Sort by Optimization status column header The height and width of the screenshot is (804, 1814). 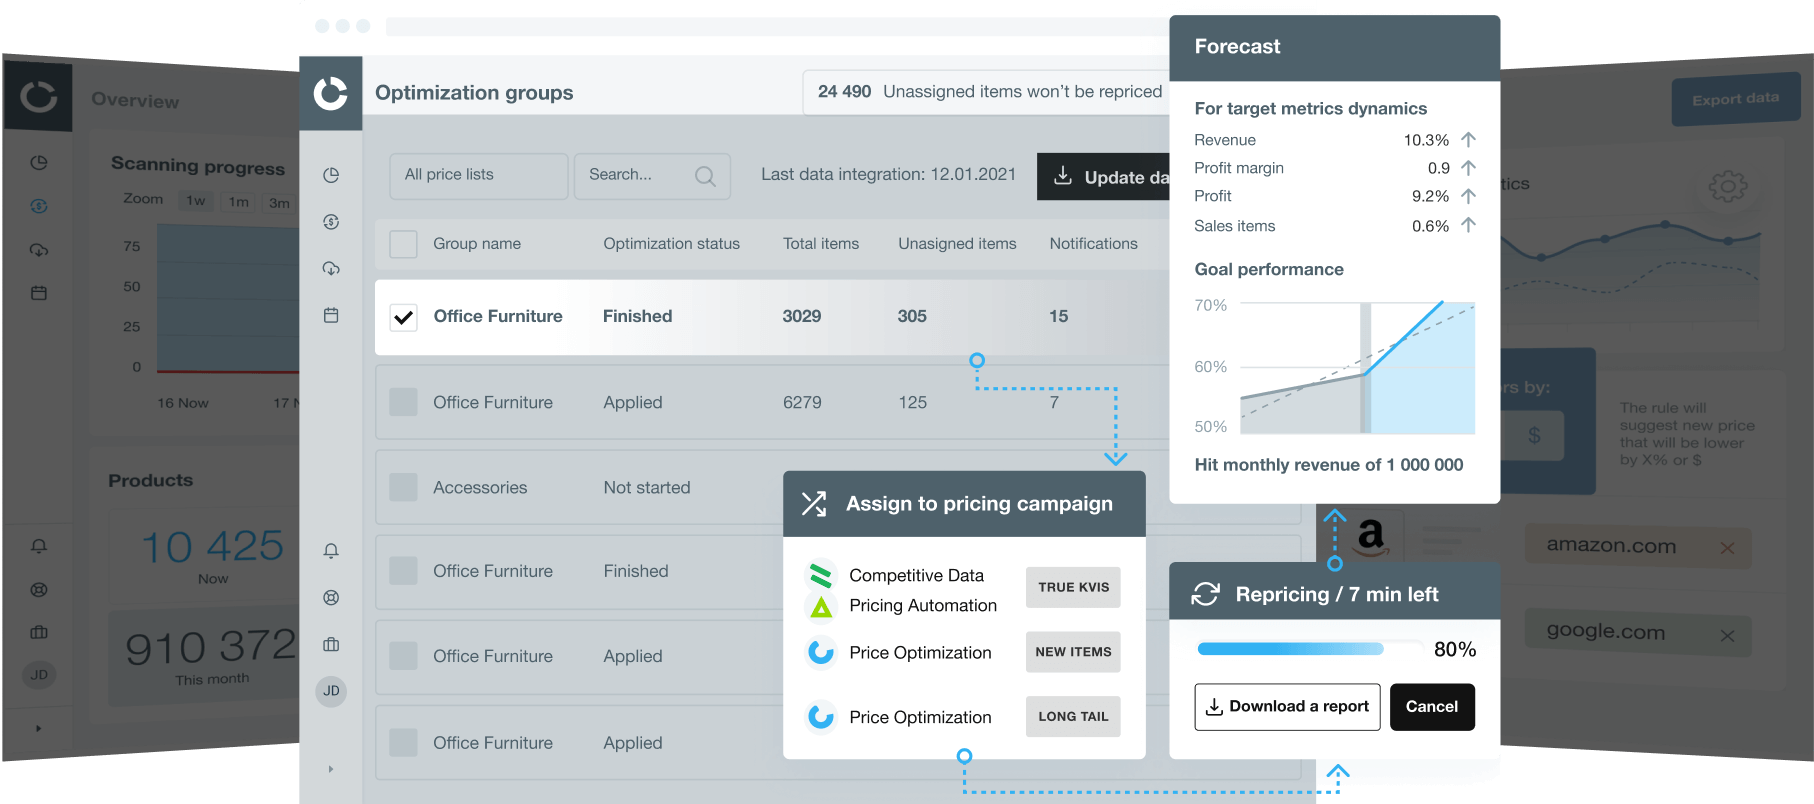click(x=671, y=244)
